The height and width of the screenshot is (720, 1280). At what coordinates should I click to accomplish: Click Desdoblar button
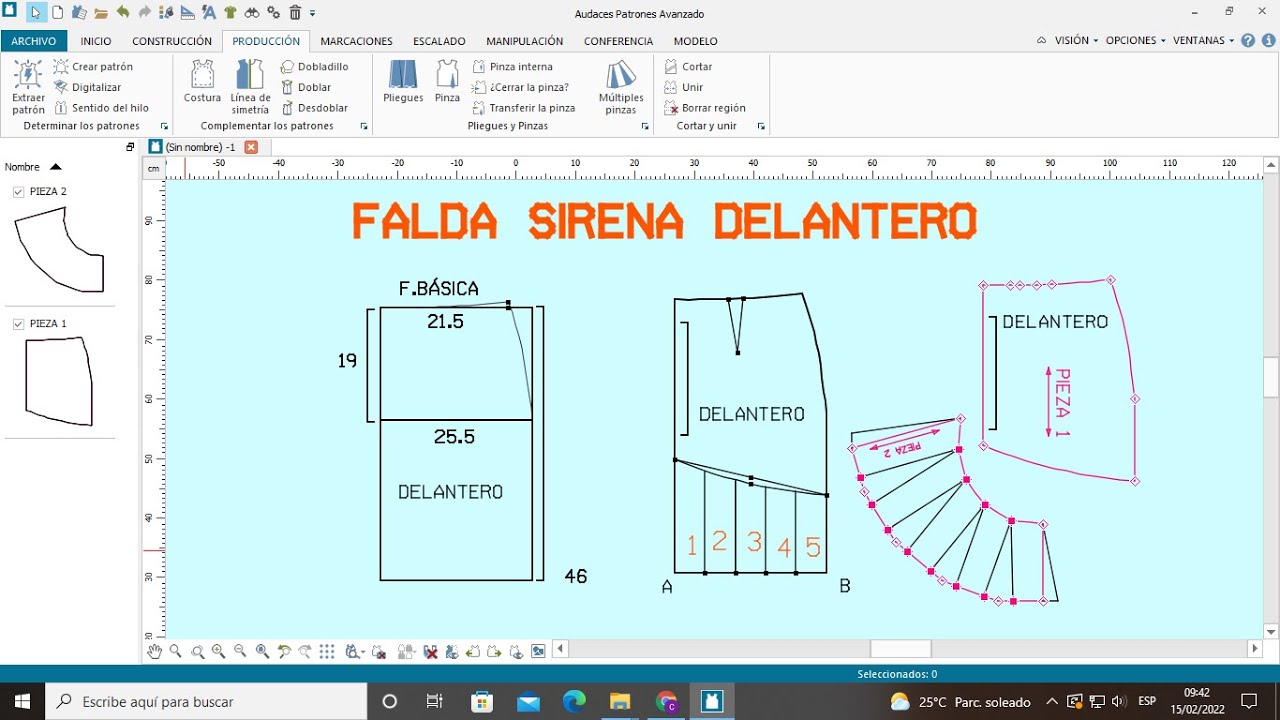click(314, 108)
